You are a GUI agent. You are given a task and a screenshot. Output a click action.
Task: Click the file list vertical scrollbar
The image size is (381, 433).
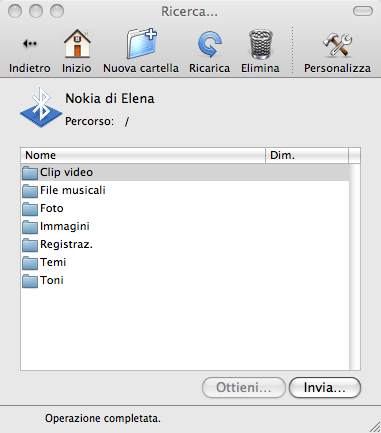[355, 266]
